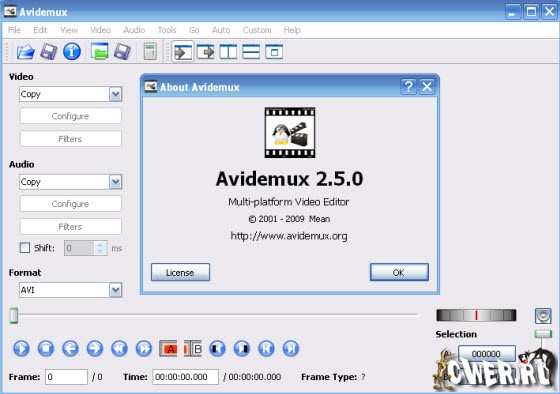Open a video file with folder icon
Viewport: 560px width, 394px height.
point(25,52)
